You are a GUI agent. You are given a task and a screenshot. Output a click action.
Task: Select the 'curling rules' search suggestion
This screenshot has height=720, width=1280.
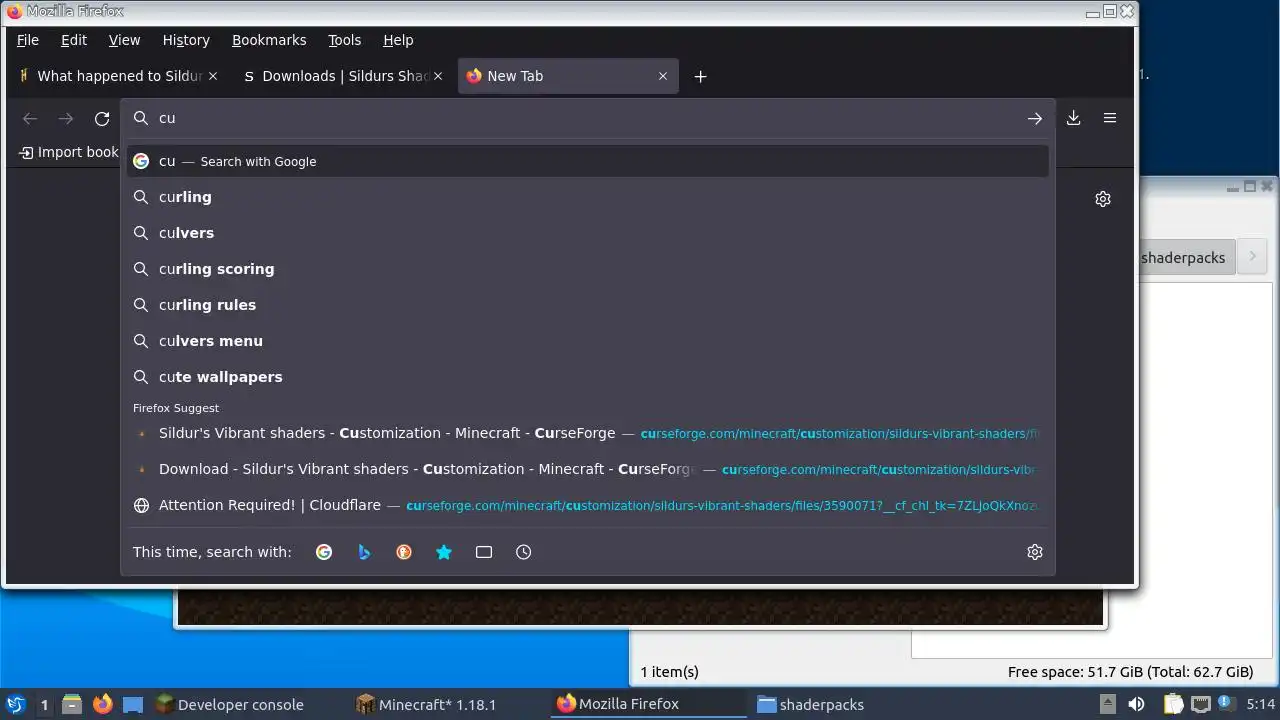click(x=588, y=305)
